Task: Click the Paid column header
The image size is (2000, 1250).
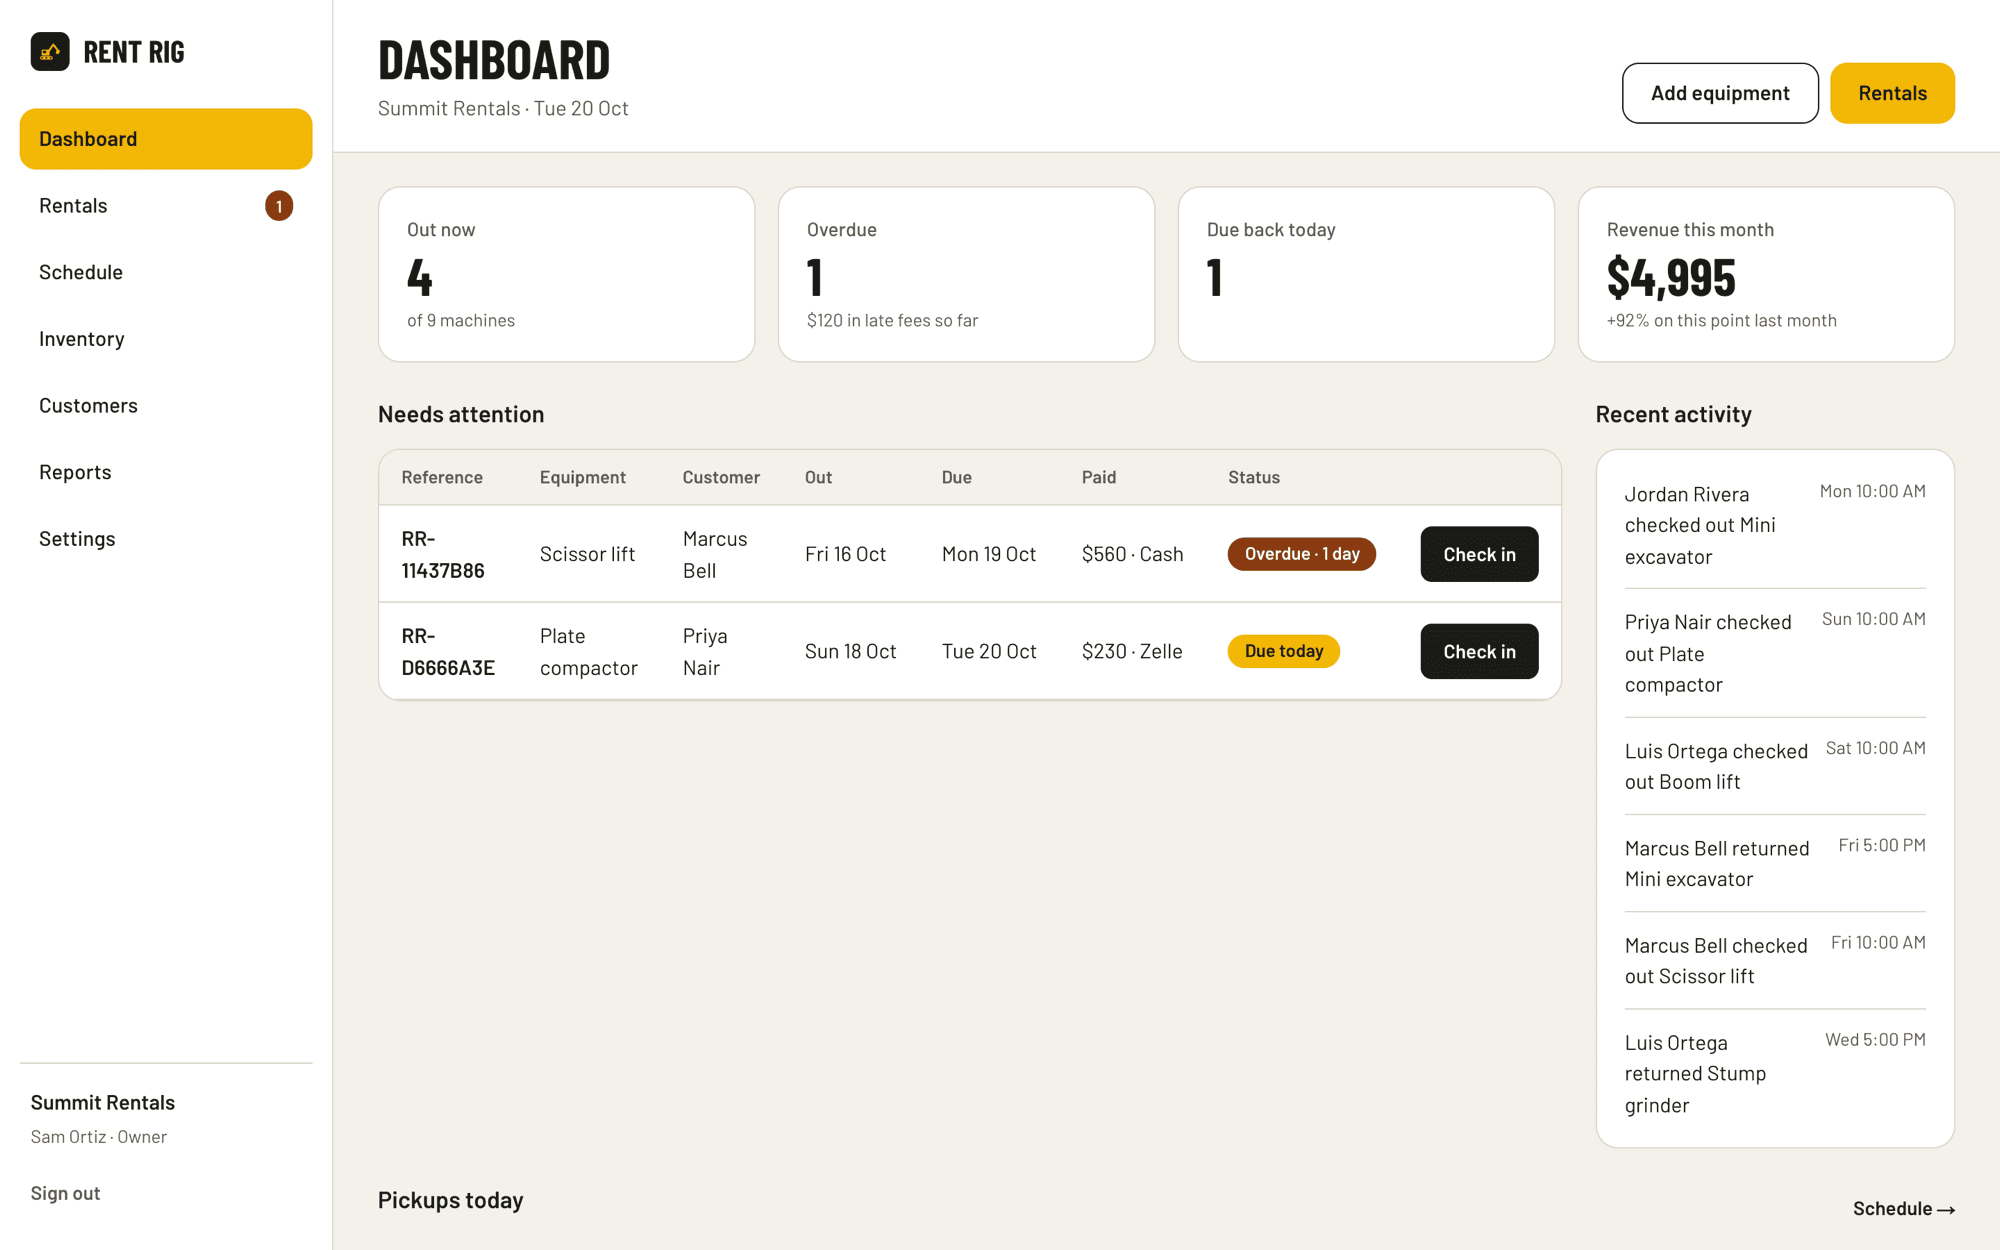Action: click(x=1099, y=477)
